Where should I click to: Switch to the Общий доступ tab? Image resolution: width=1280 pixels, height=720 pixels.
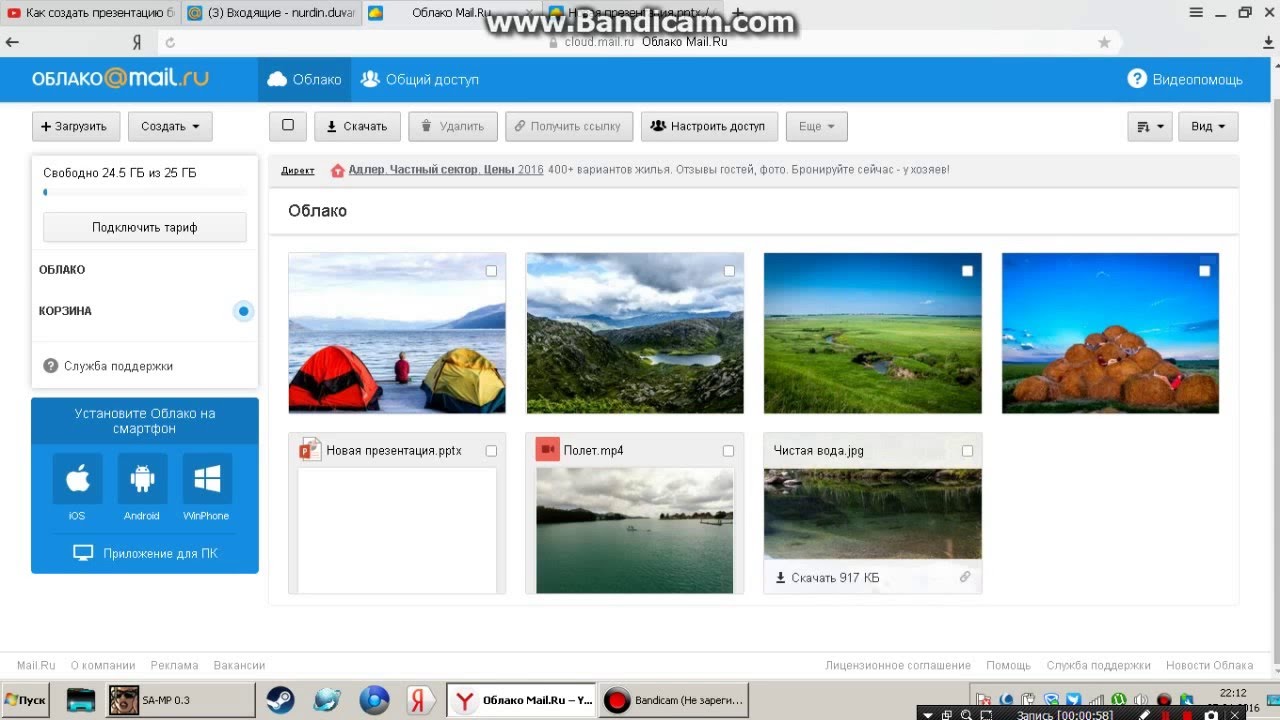point(420,79)
